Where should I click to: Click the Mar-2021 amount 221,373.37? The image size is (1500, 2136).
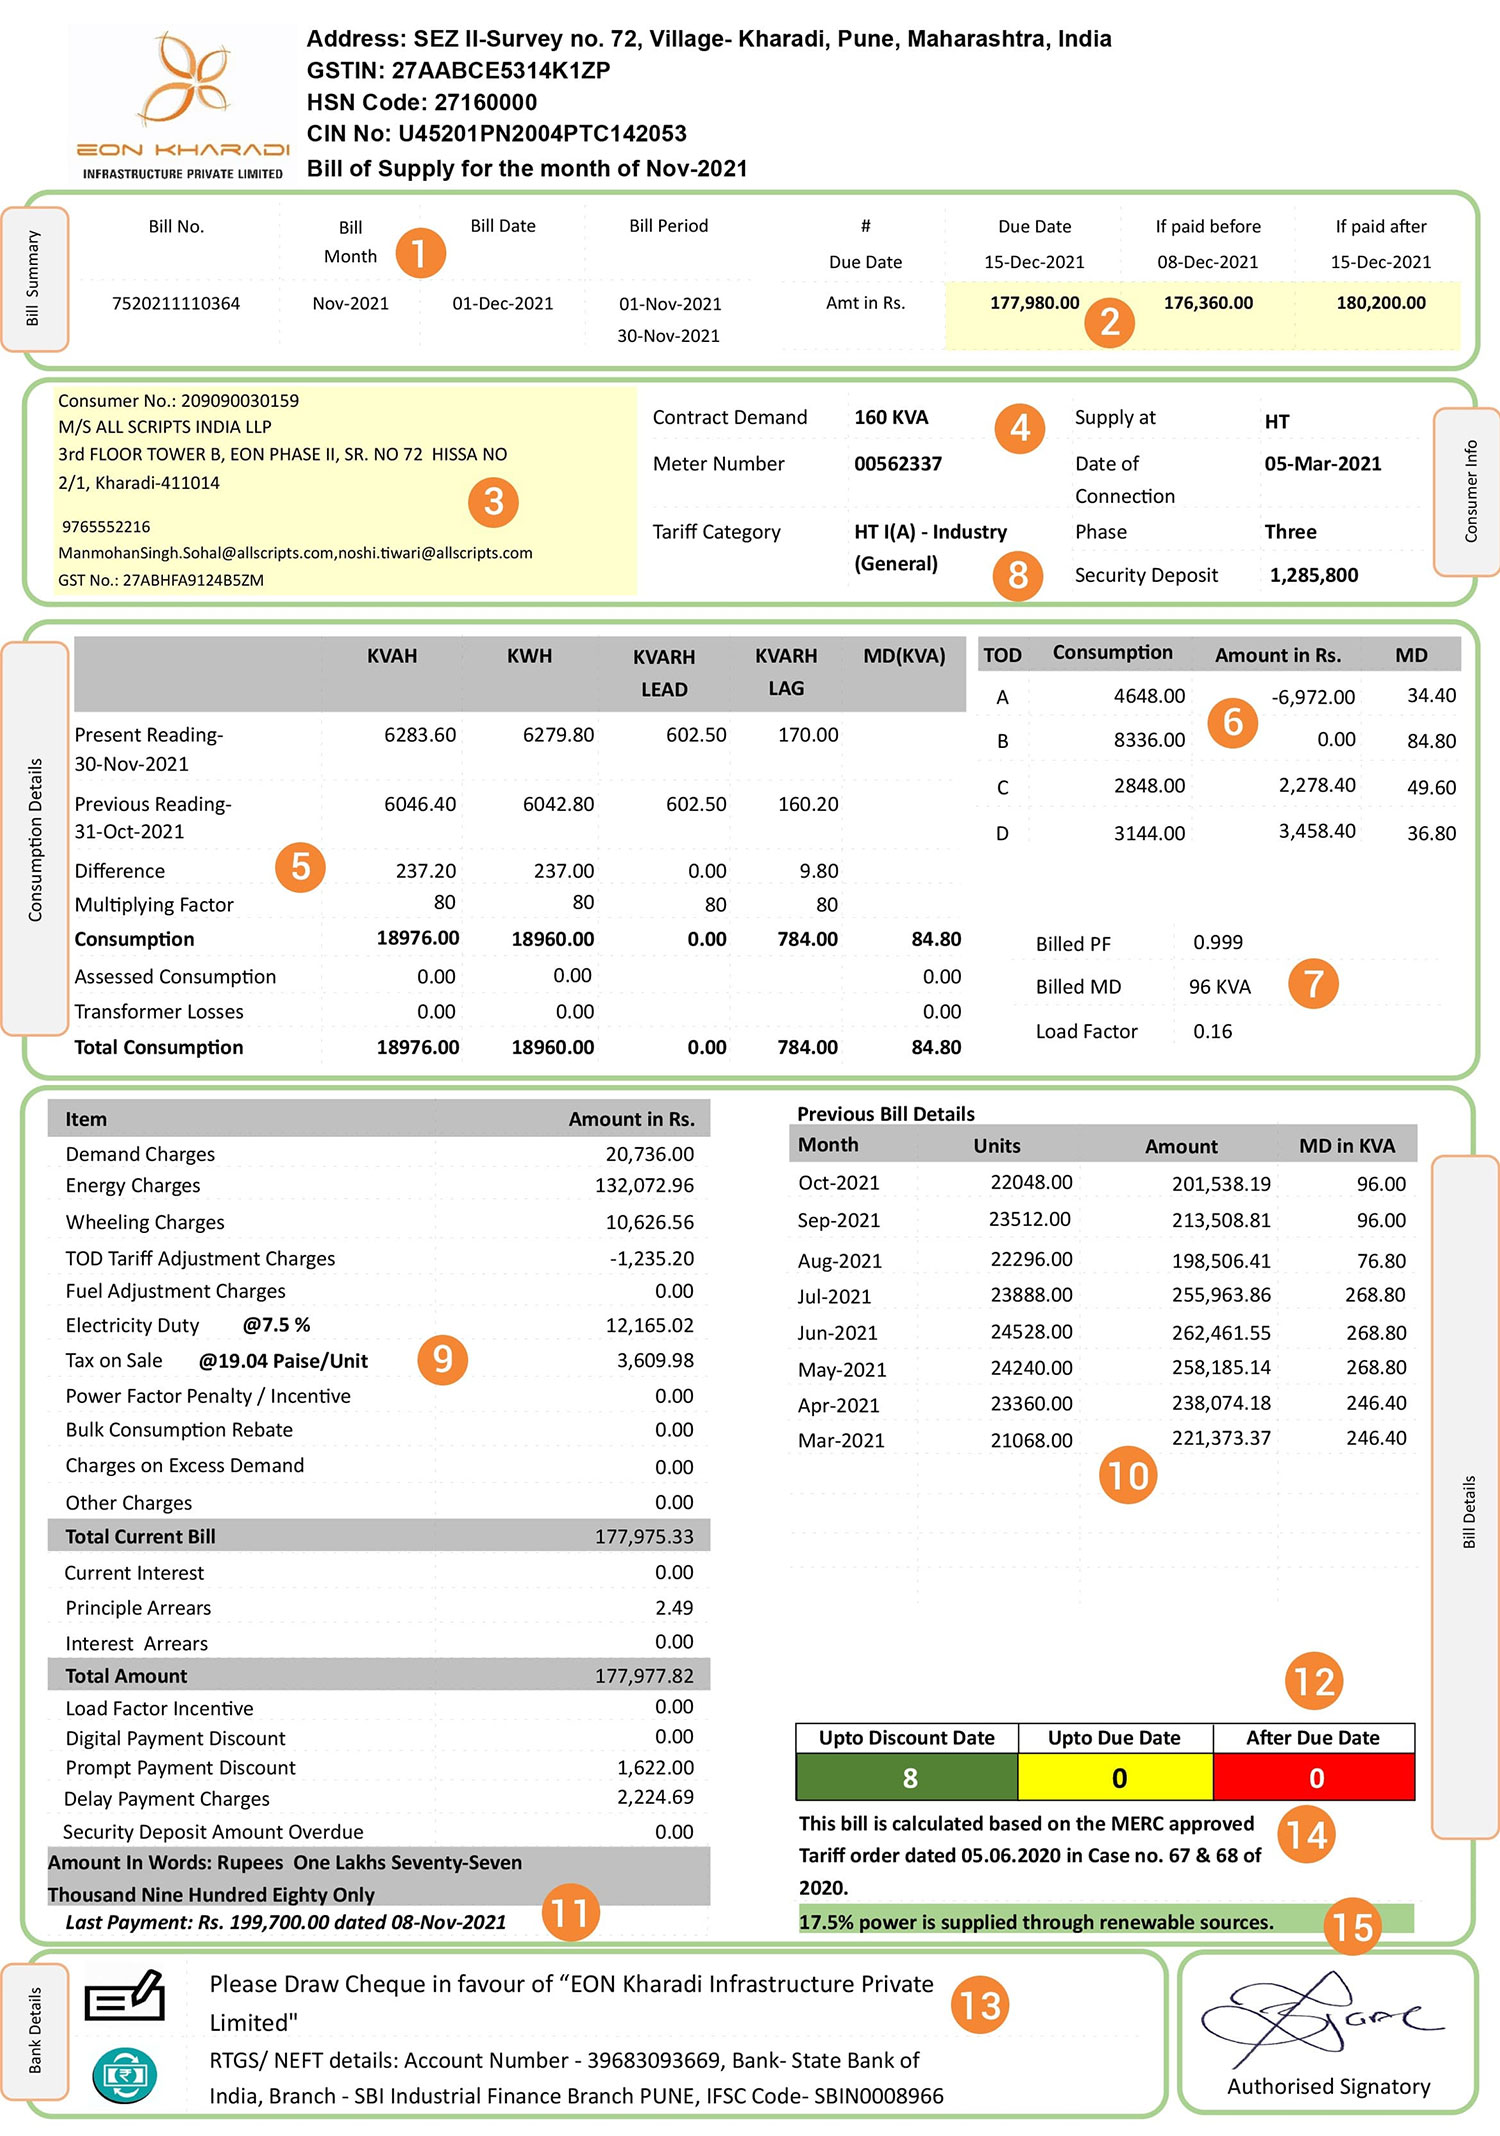(x=1221, y=1438)
